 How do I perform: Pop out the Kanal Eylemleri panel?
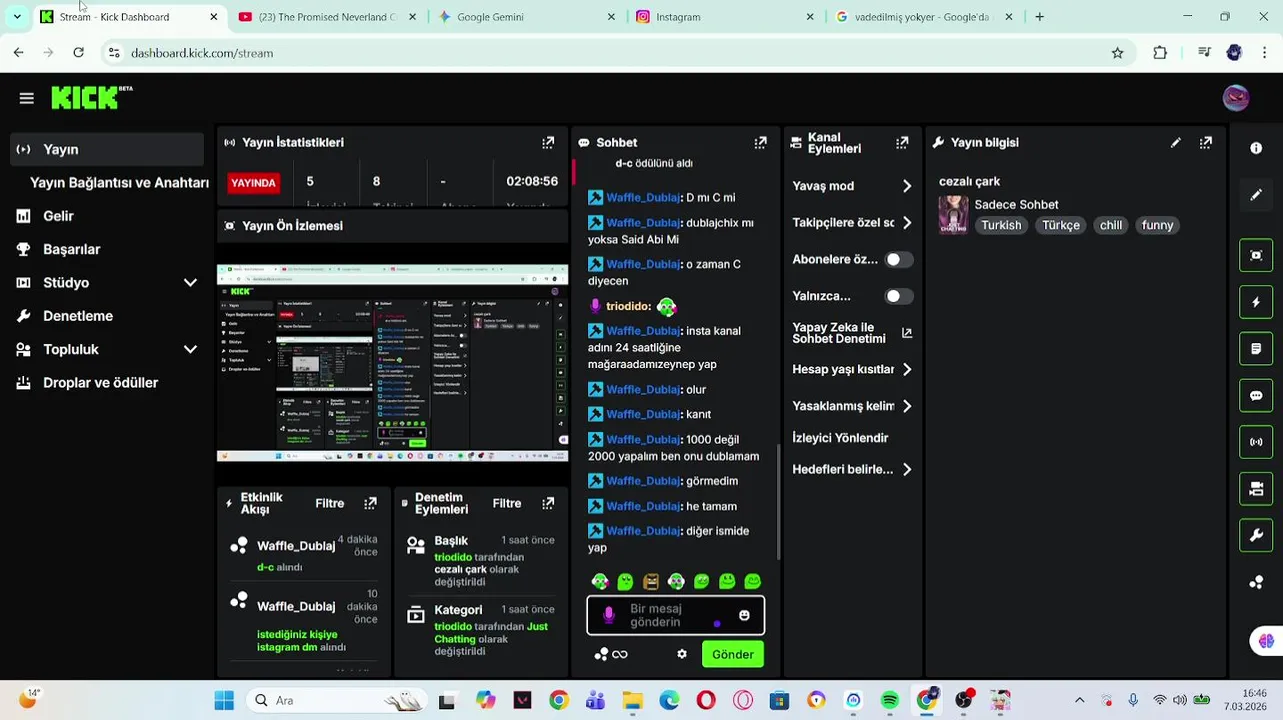point(902,143)
